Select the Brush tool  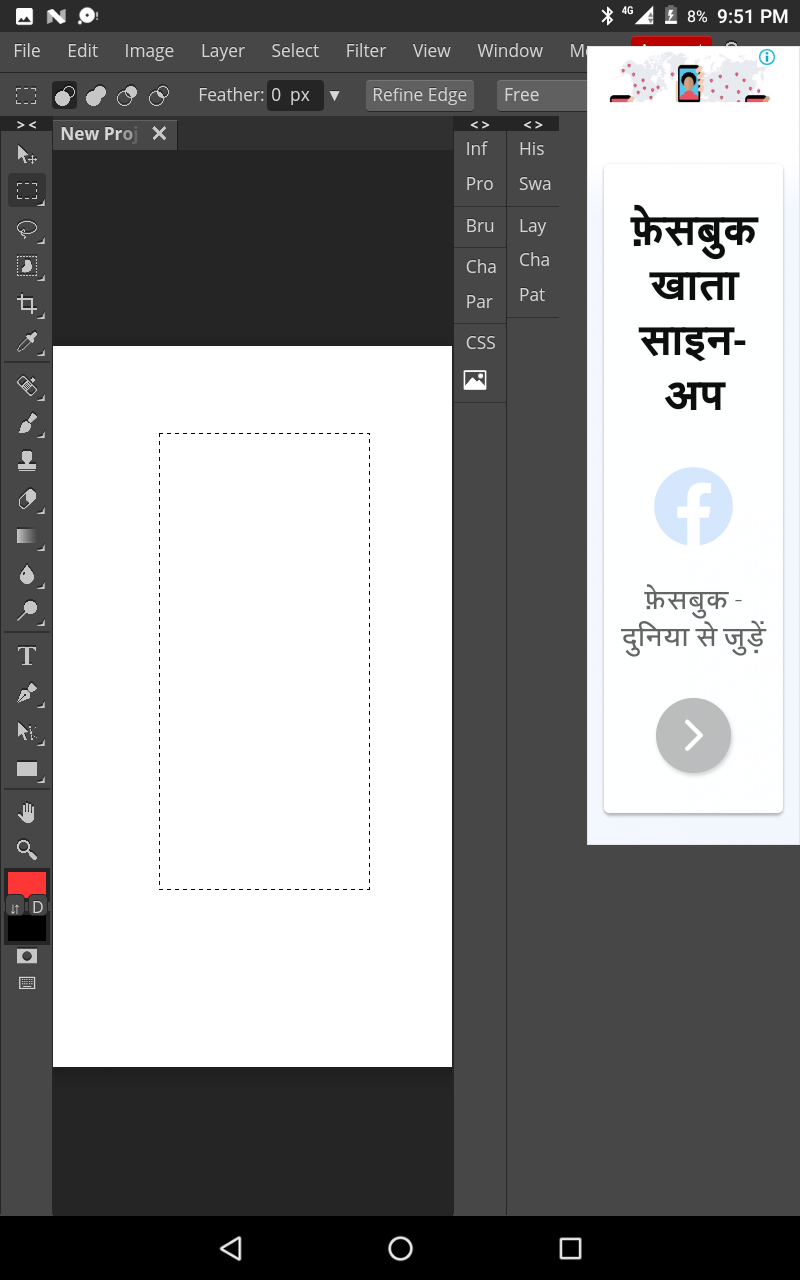[27, 423]
